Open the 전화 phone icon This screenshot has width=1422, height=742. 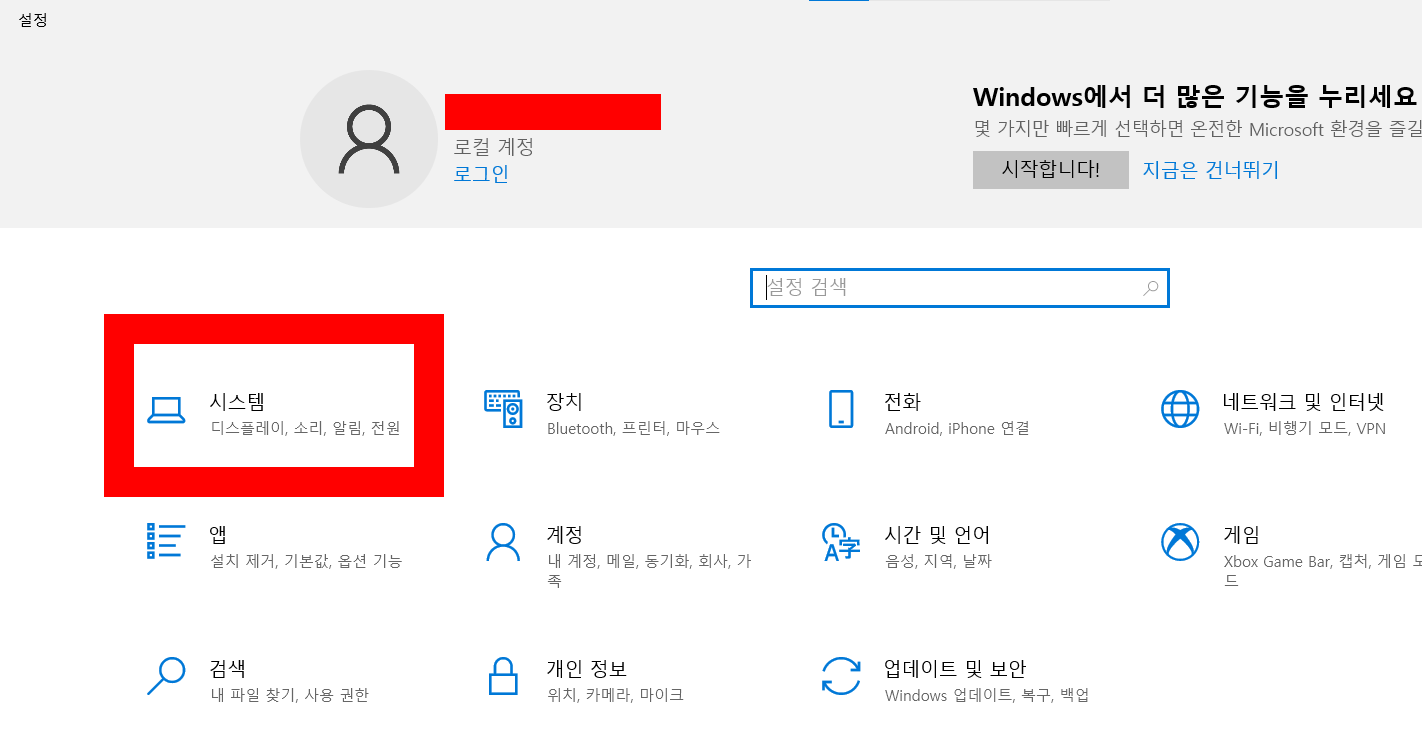(841, 409)
